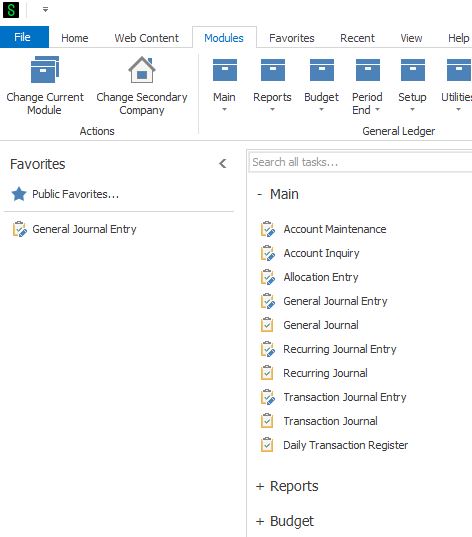The image size is (472, 537).
Task: Open General Journal Entry from Favorites pane
Action: point(84,229)
